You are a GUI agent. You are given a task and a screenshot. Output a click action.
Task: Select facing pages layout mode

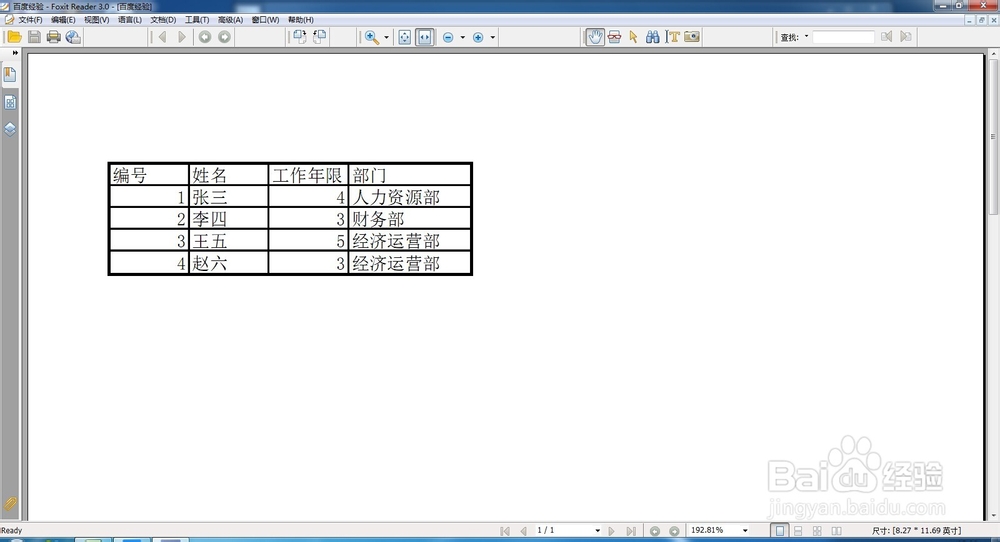tap(837, 531)
